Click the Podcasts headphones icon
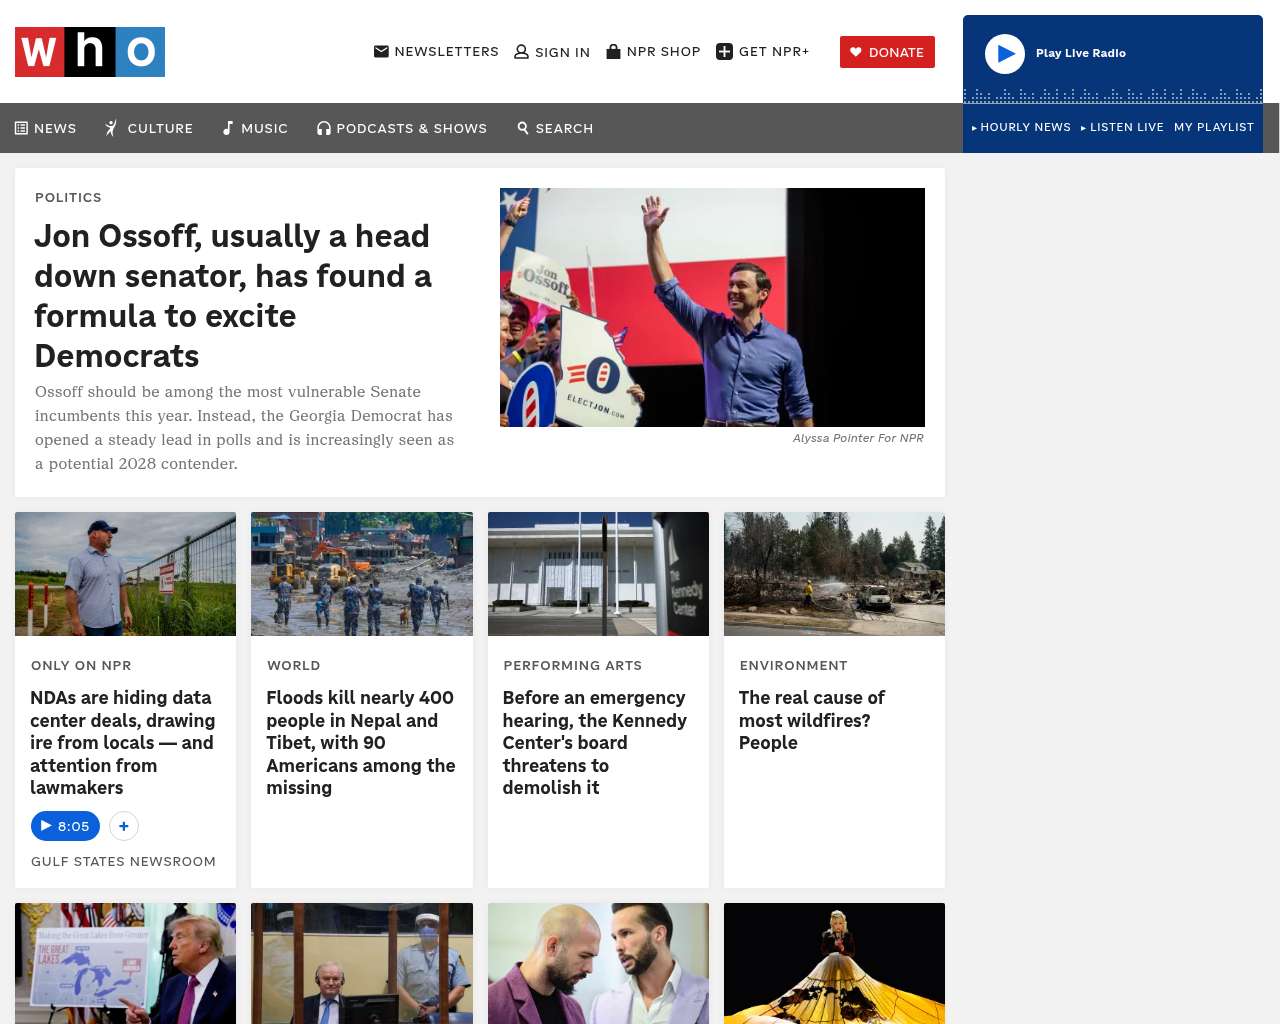This screenshot has height=1024, width=1280. [324, 128]
